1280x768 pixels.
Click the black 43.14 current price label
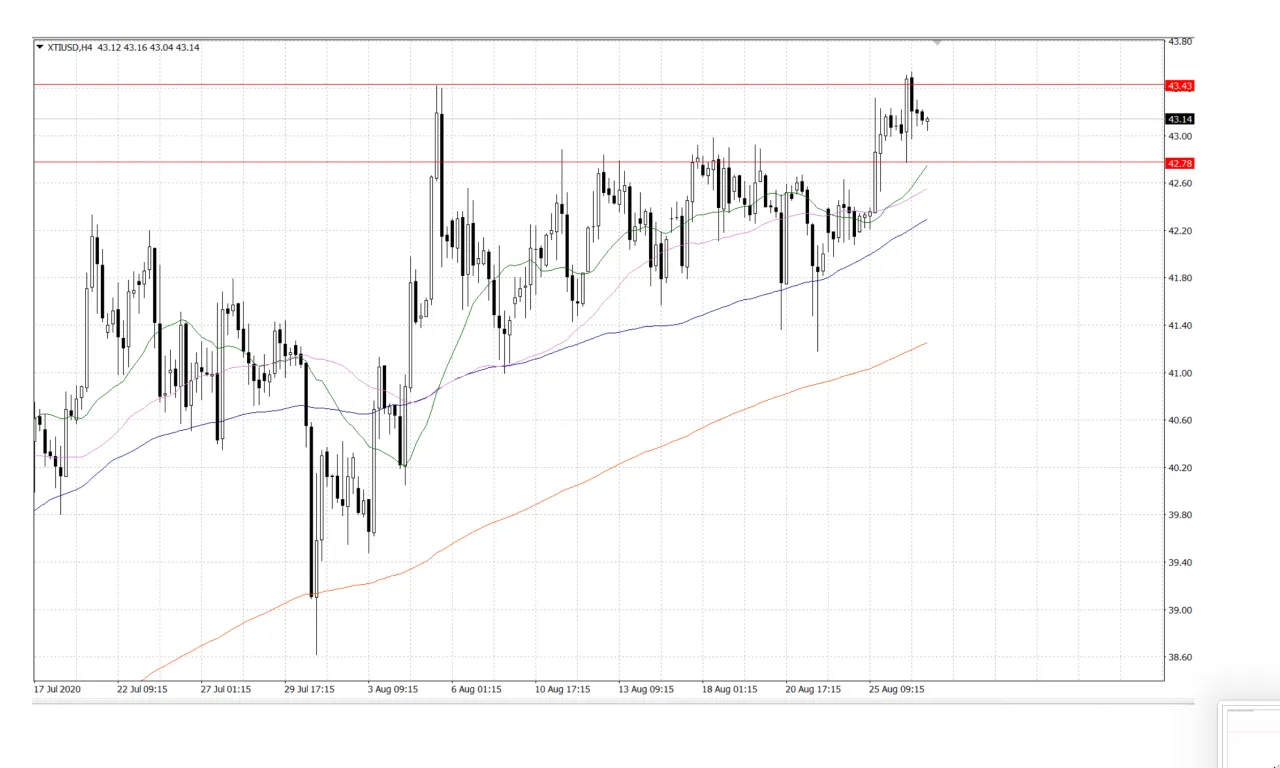click(x=1180, y=119)
